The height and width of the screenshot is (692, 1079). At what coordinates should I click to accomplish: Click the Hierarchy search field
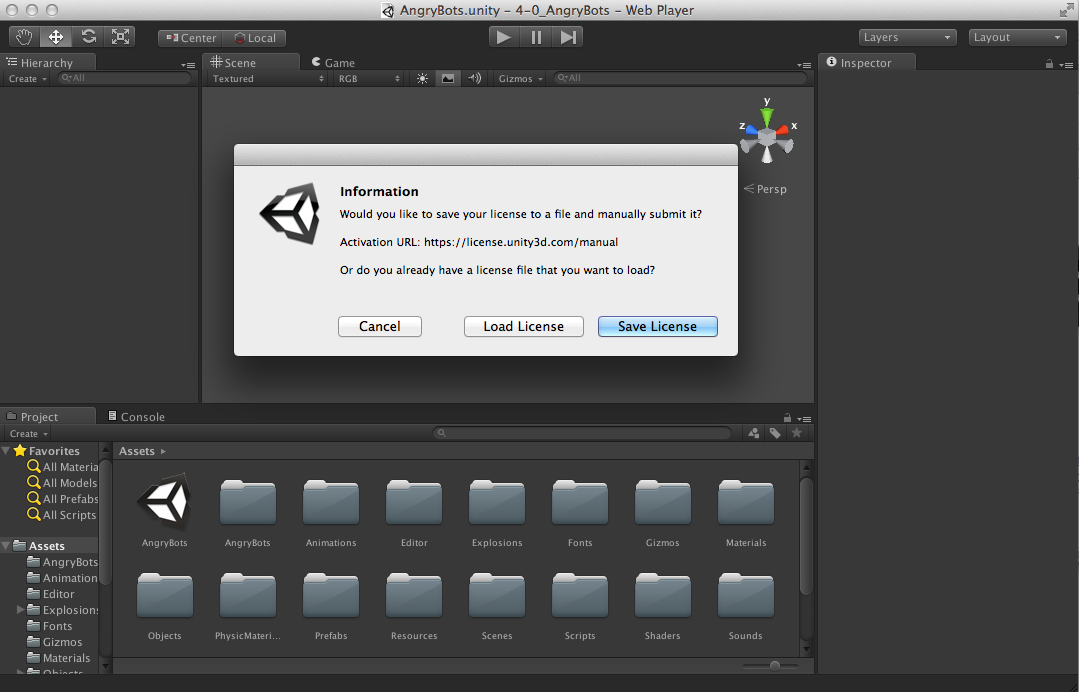124,78
